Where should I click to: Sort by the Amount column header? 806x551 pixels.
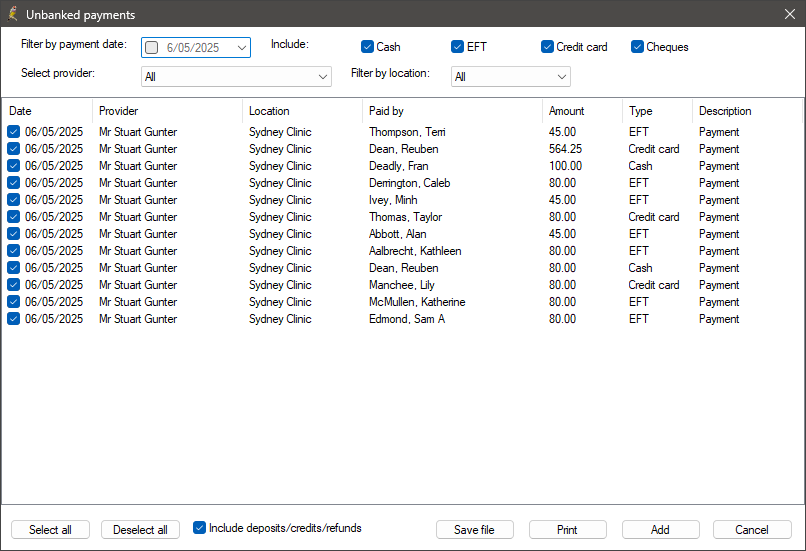click(x=582, y=111)
